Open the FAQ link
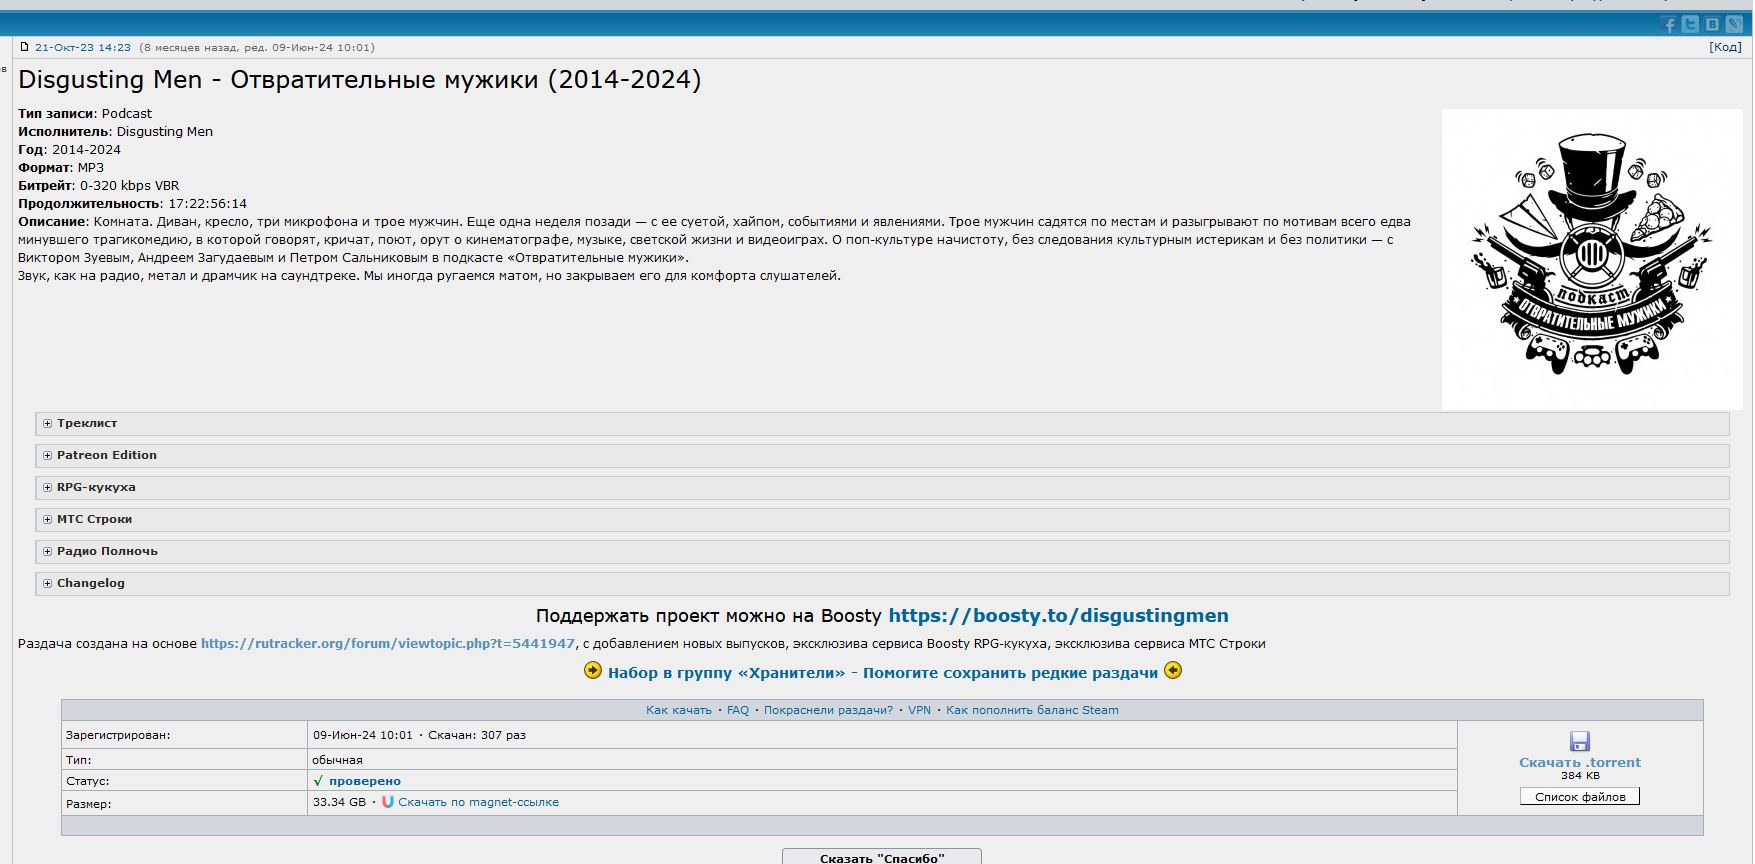 coord(738,710)
